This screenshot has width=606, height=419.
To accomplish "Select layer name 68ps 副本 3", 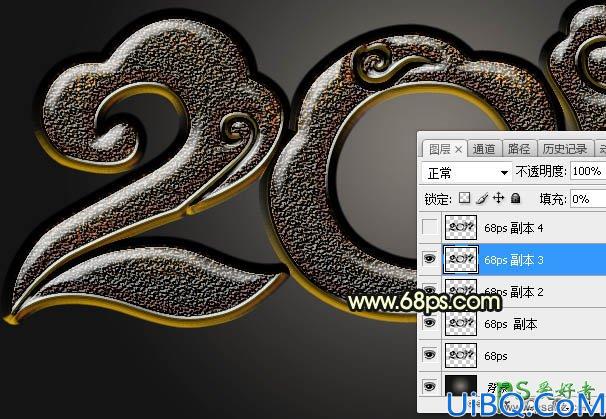I will [514, 260].
